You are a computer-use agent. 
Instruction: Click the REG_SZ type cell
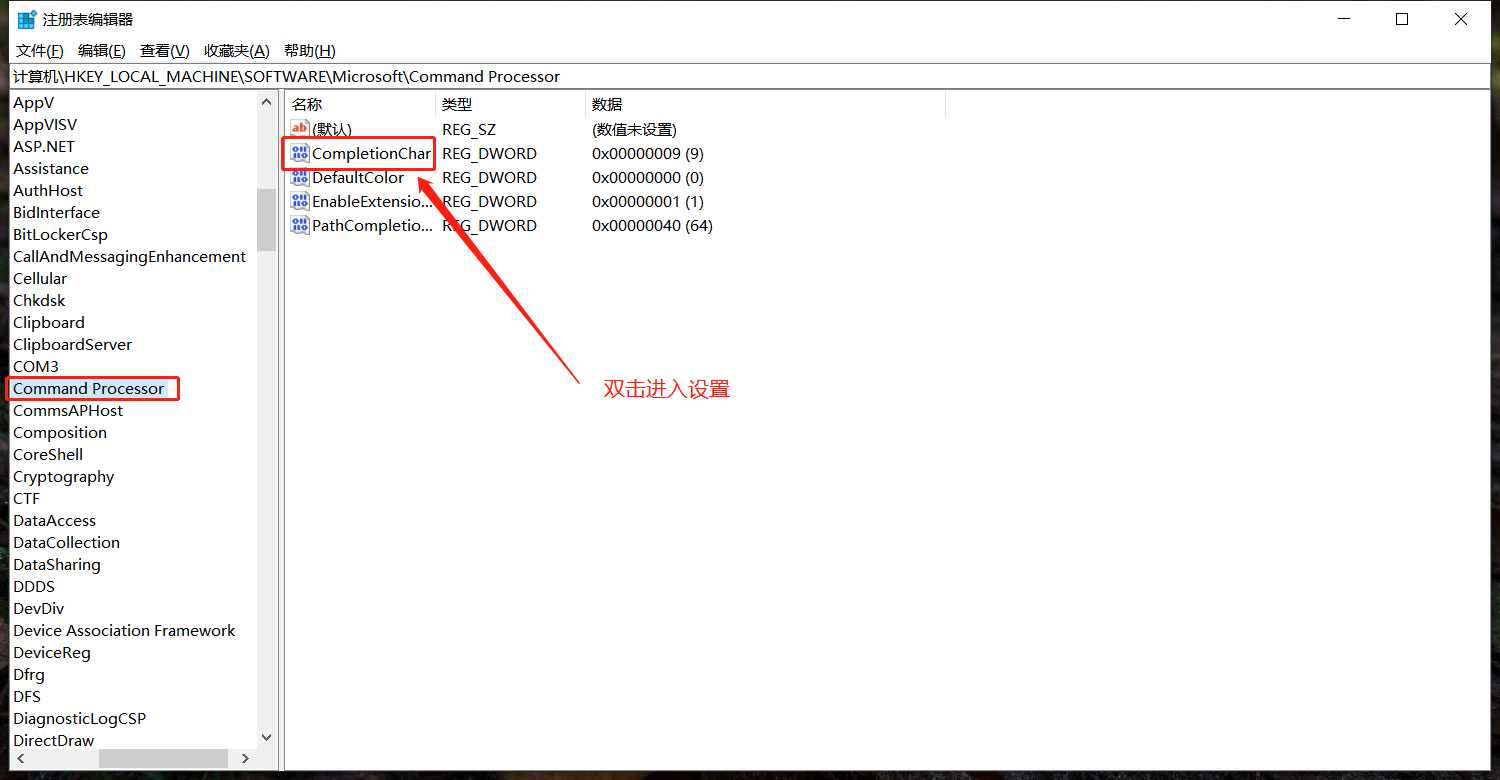469,129
